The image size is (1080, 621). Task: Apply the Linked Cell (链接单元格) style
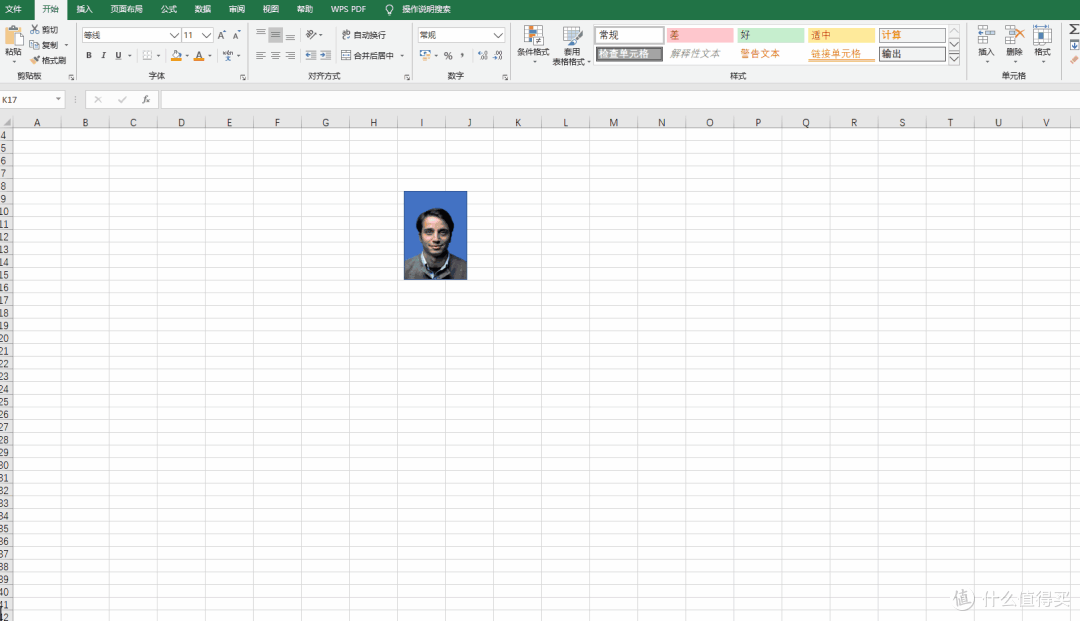point(841,54)
